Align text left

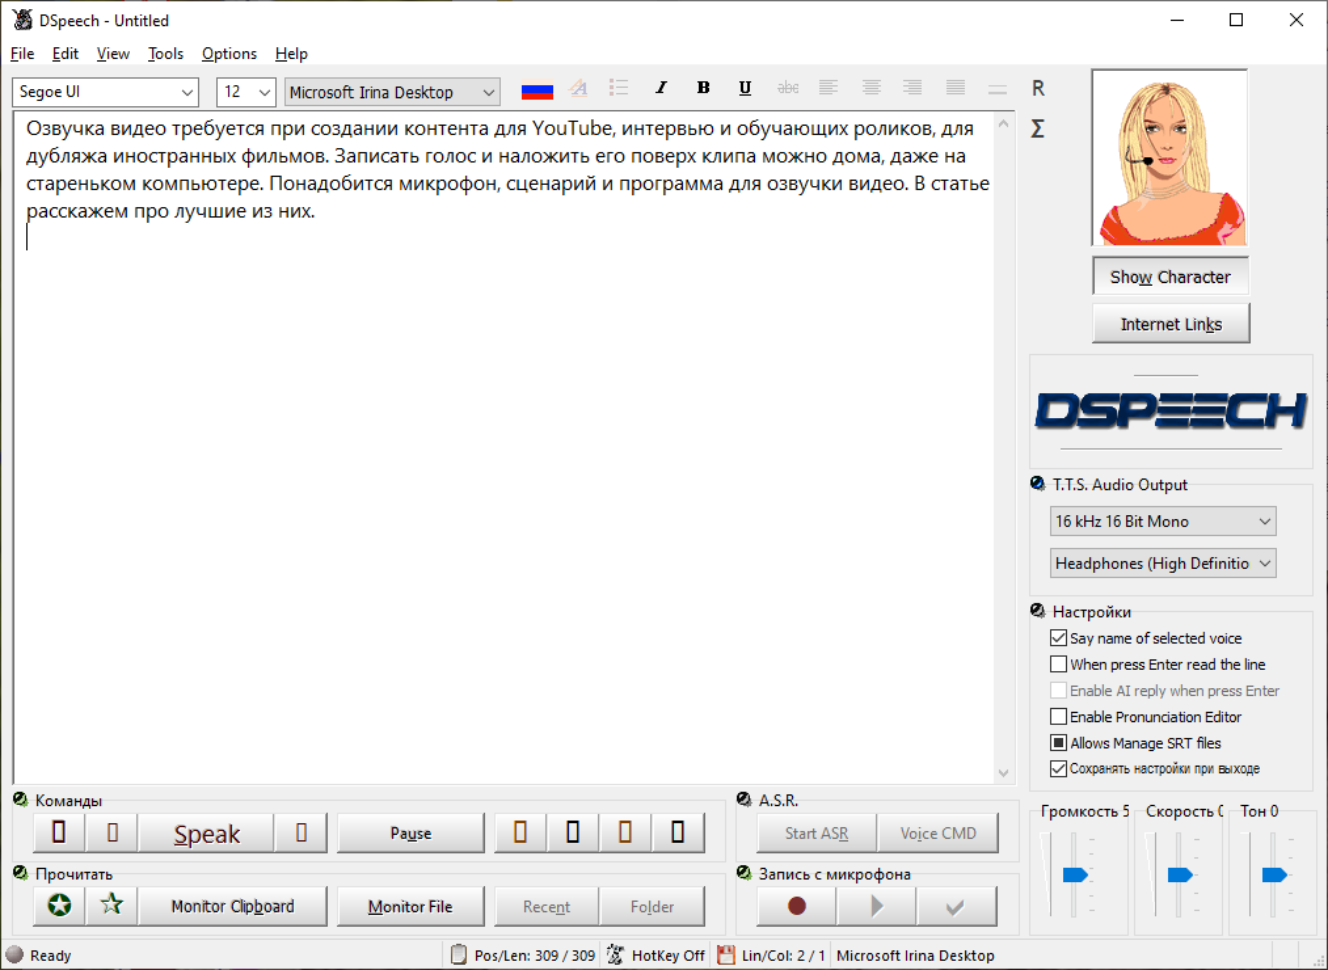(x=829, y=88)
